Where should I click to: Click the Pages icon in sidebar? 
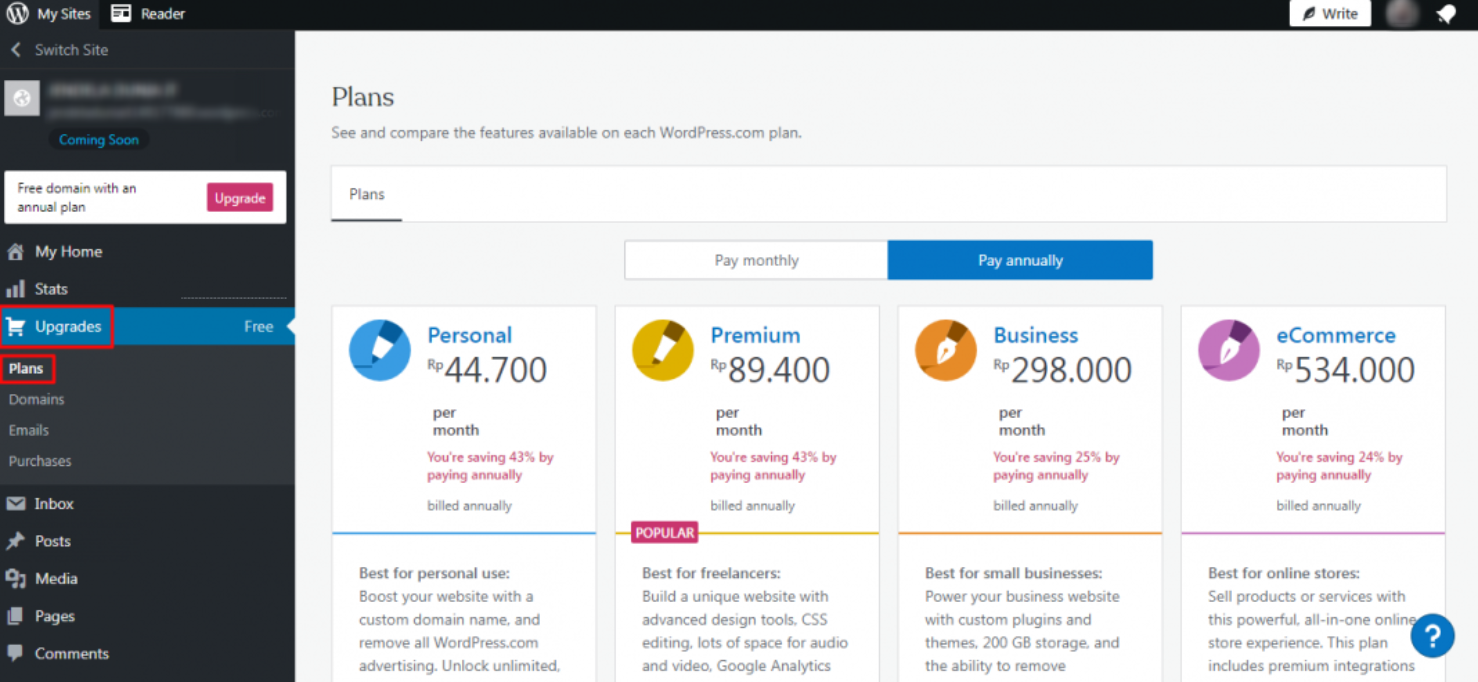coord(15,616)
